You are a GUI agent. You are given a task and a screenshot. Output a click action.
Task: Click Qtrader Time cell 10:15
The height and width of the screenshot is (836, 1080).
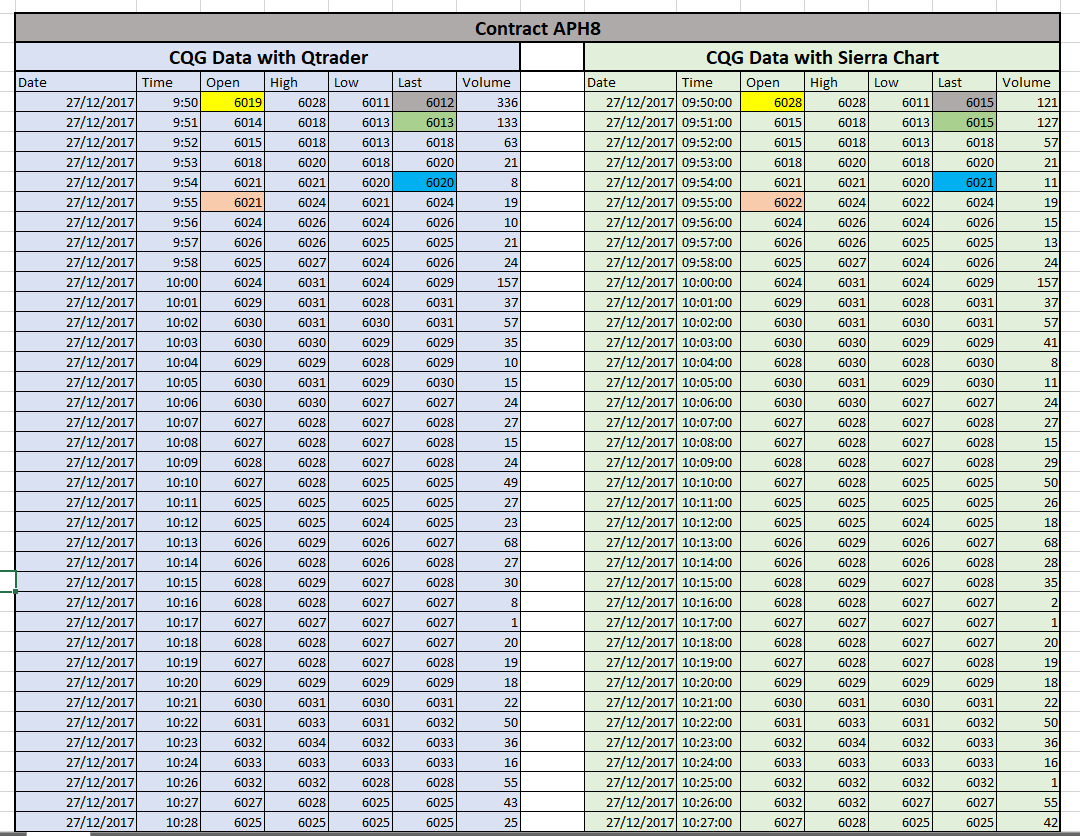point(169,583)
